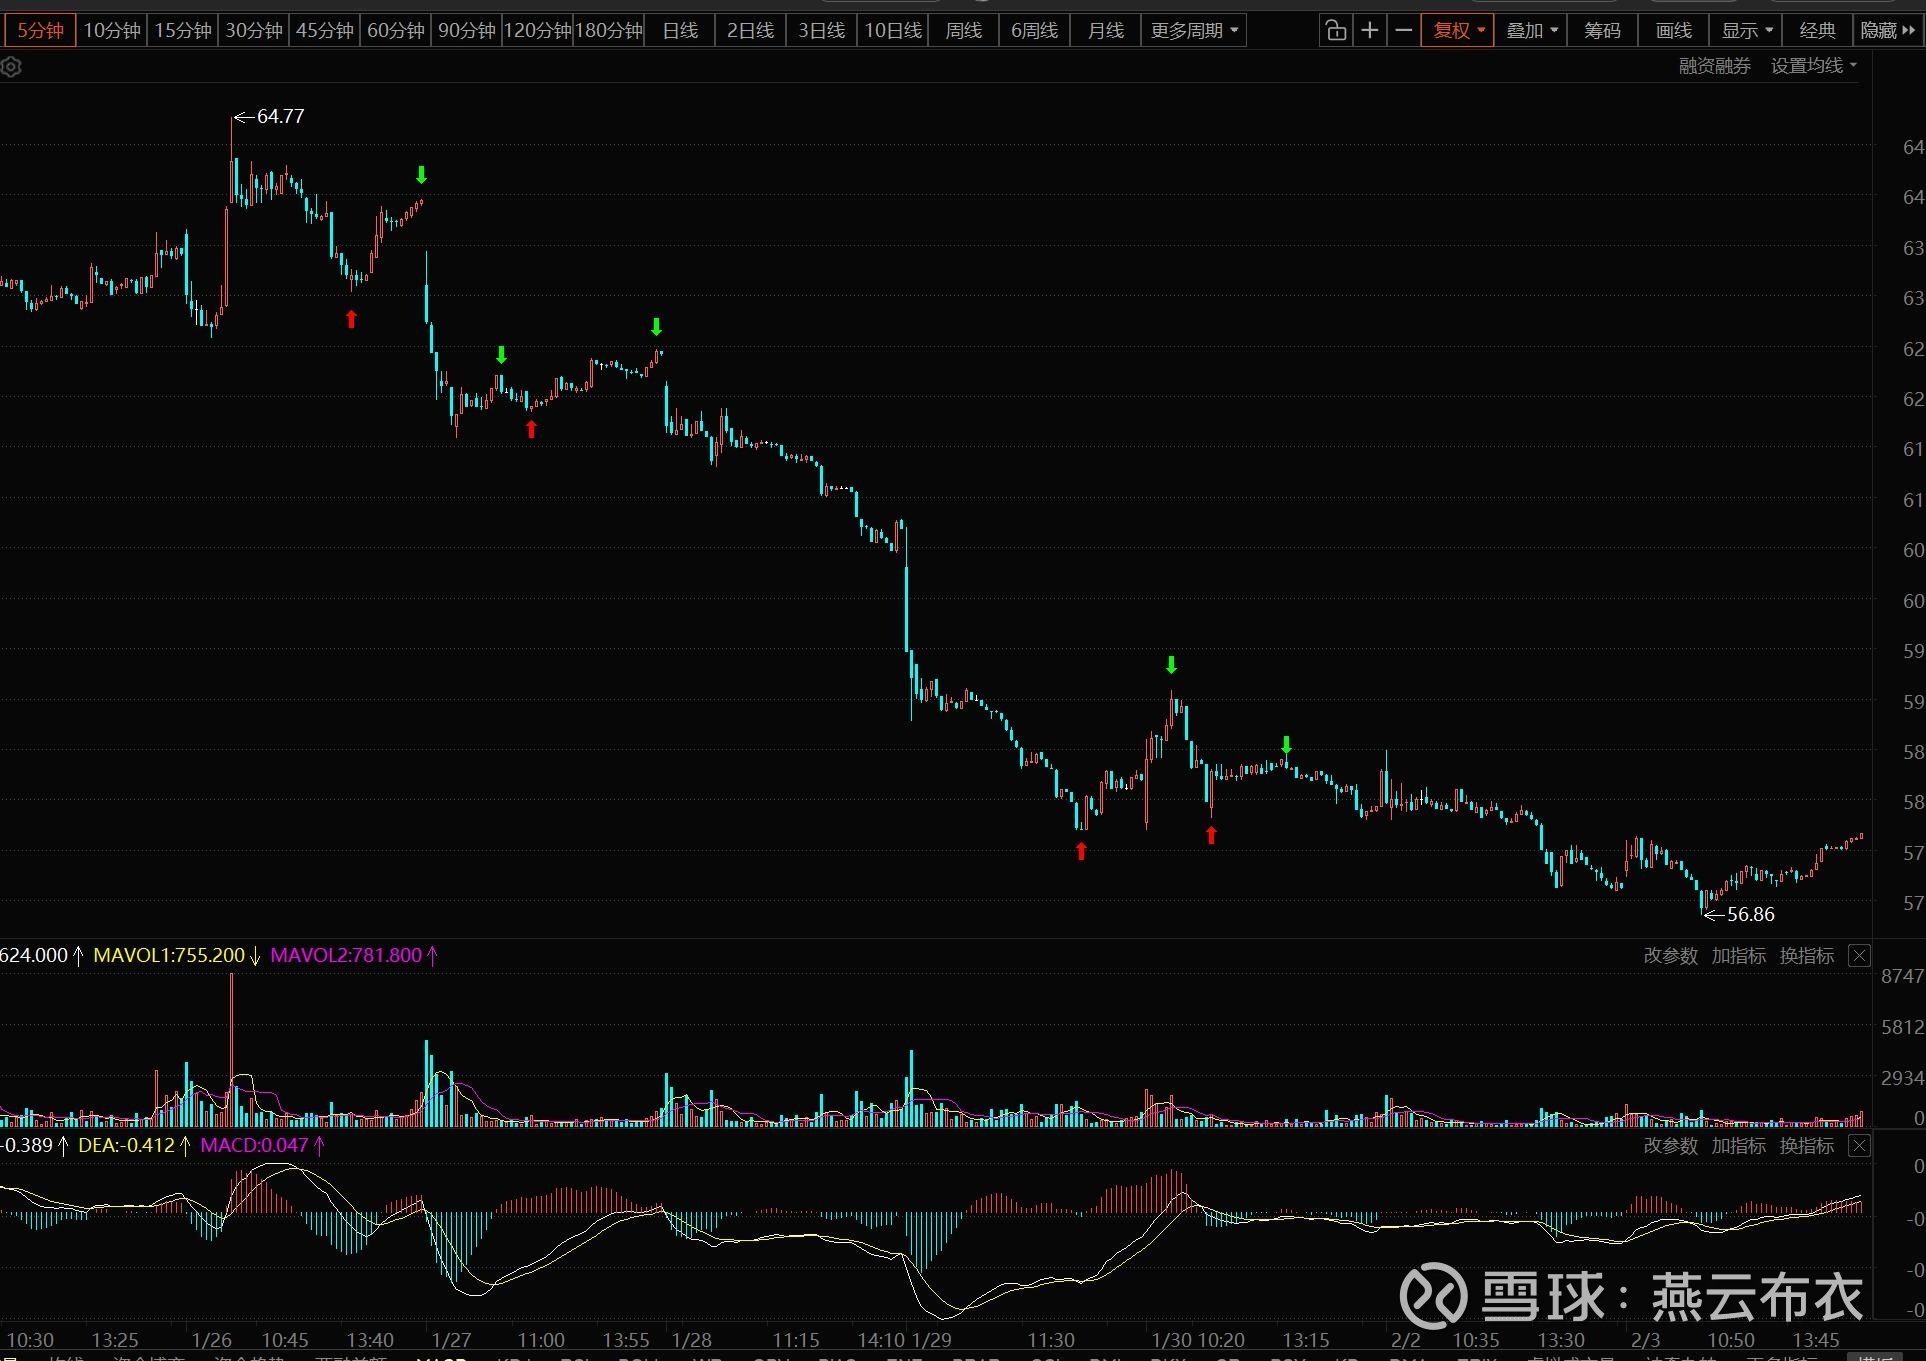Open the 复权 adjustment dropdown
This screenshot has height=1361, width=1926.
[1458, 31]
